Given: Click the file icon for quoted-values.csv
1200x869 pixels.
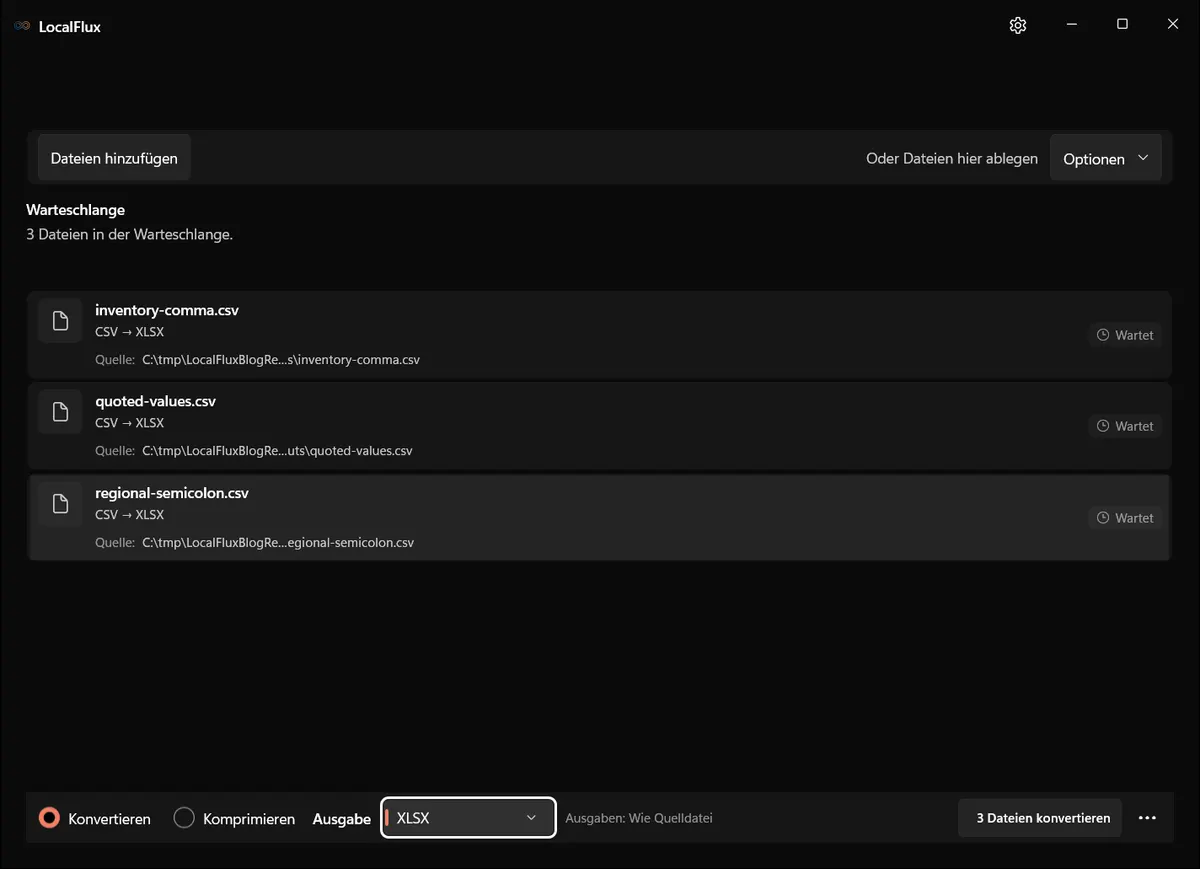Looking at the screenshot, I should click(60, 412).
